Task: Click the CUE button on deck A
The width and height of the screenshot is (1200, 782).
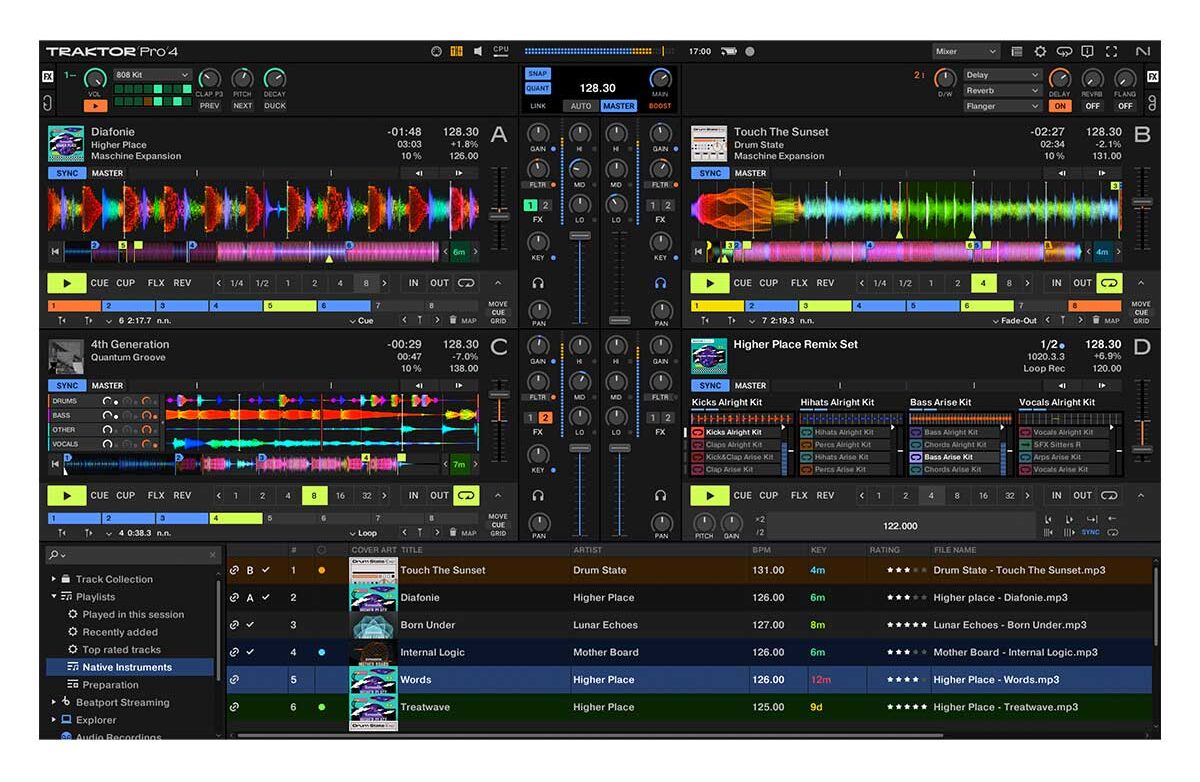Action: tap(100, 283)
